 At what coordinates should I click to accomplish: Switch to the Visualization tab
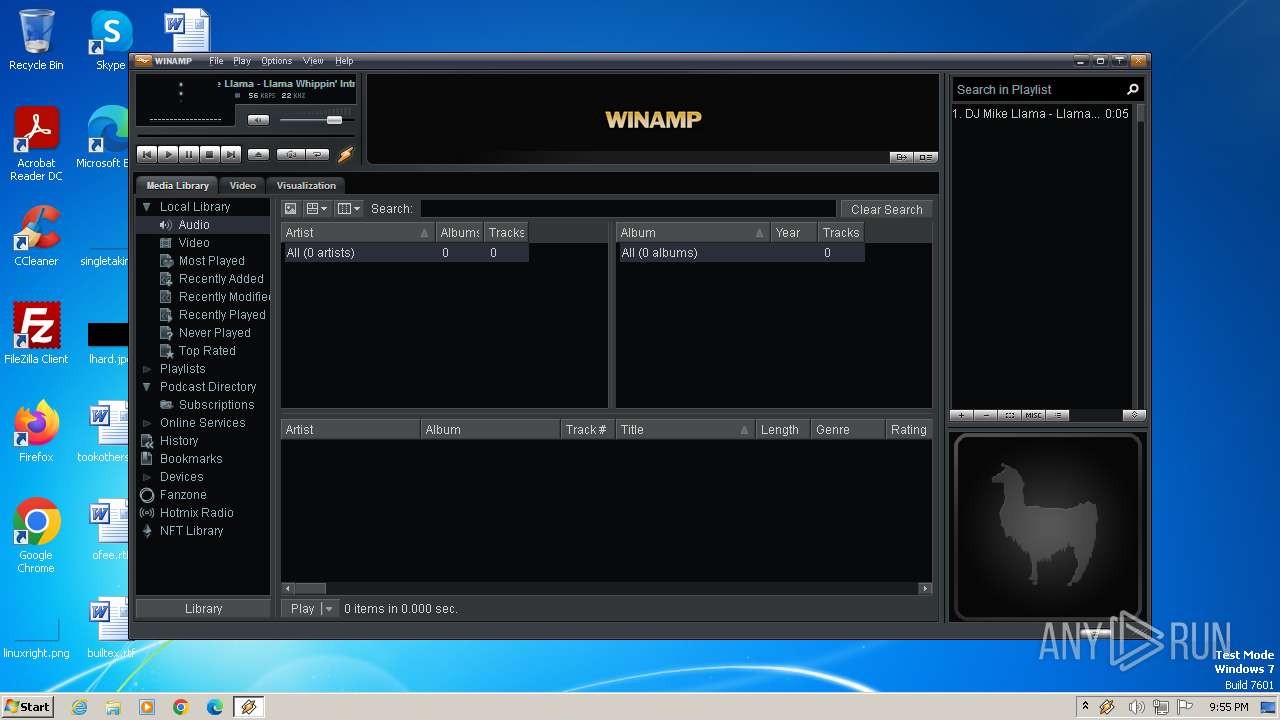point(306,185)
